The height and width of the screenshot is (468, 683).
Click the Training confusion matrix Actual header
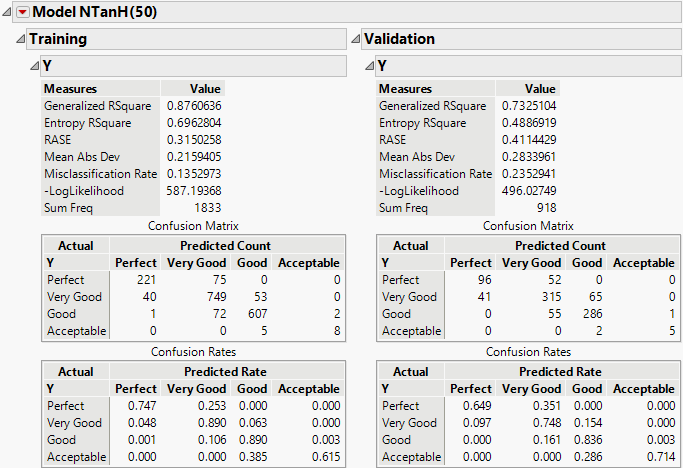76,245
